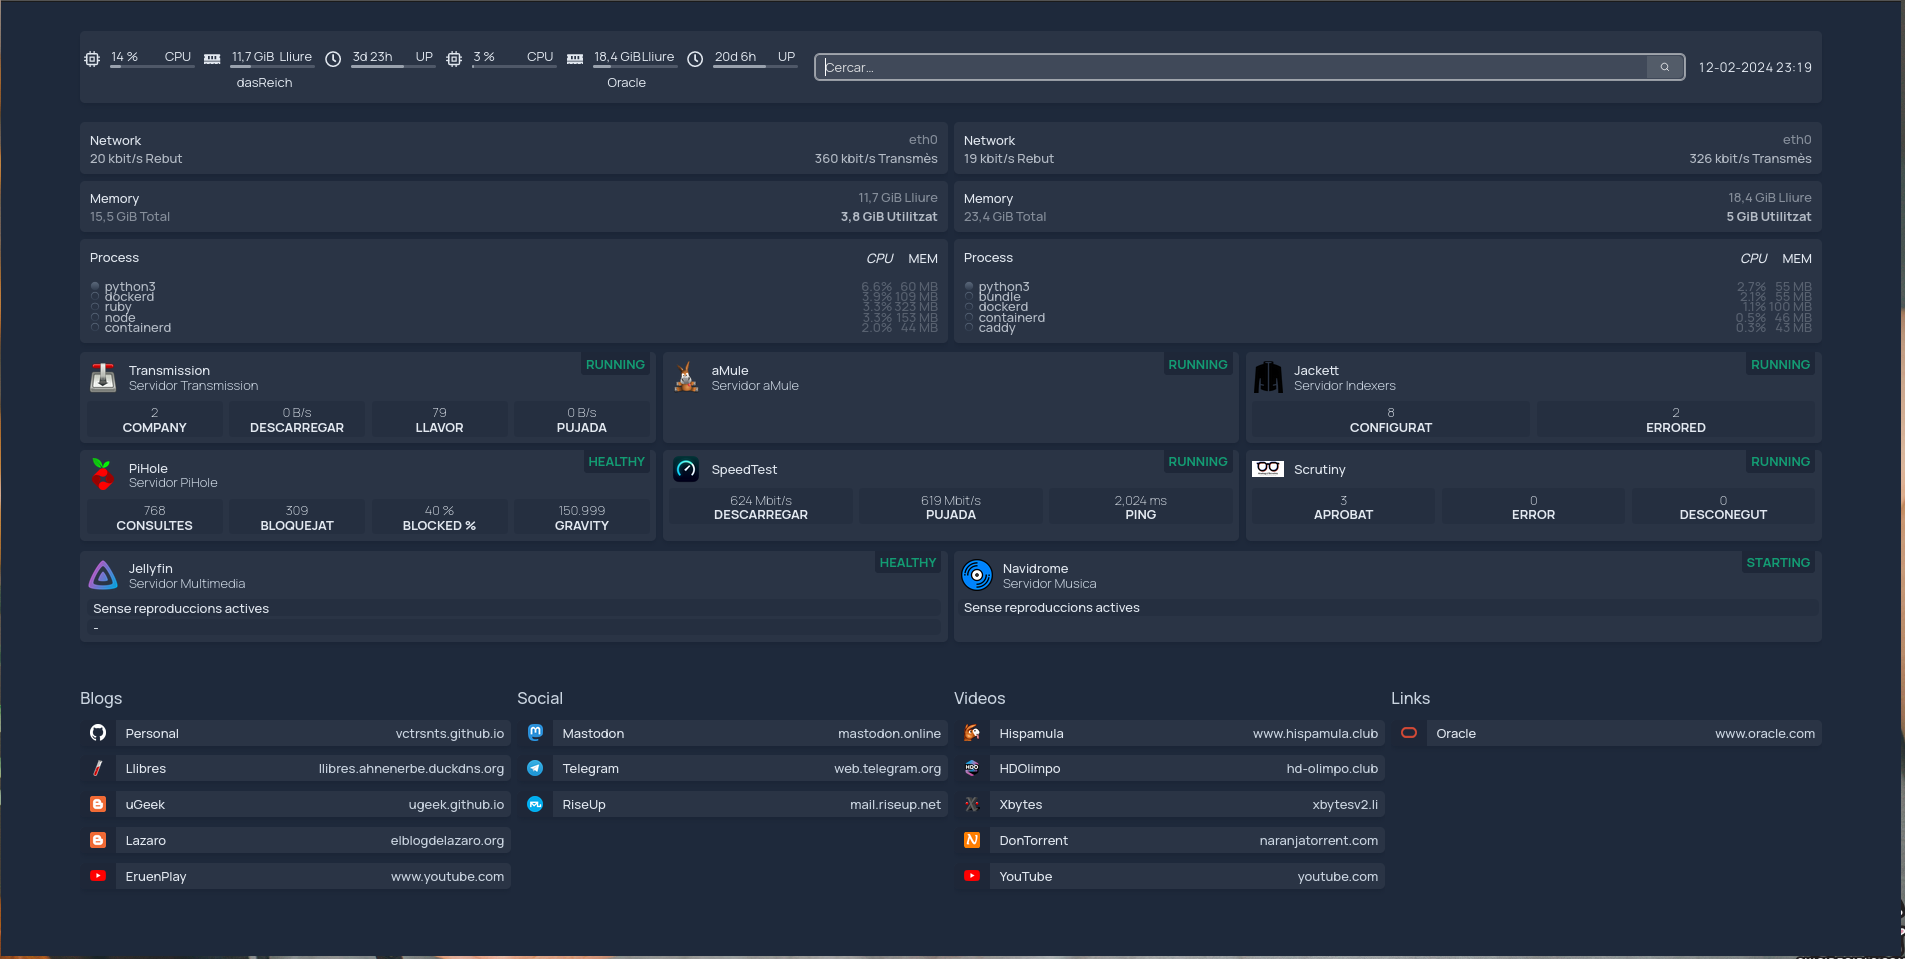1905x959 pixels.
Task: Open the Scrutiny service title
Action: pyautogui.click(x=1320, y=469)
